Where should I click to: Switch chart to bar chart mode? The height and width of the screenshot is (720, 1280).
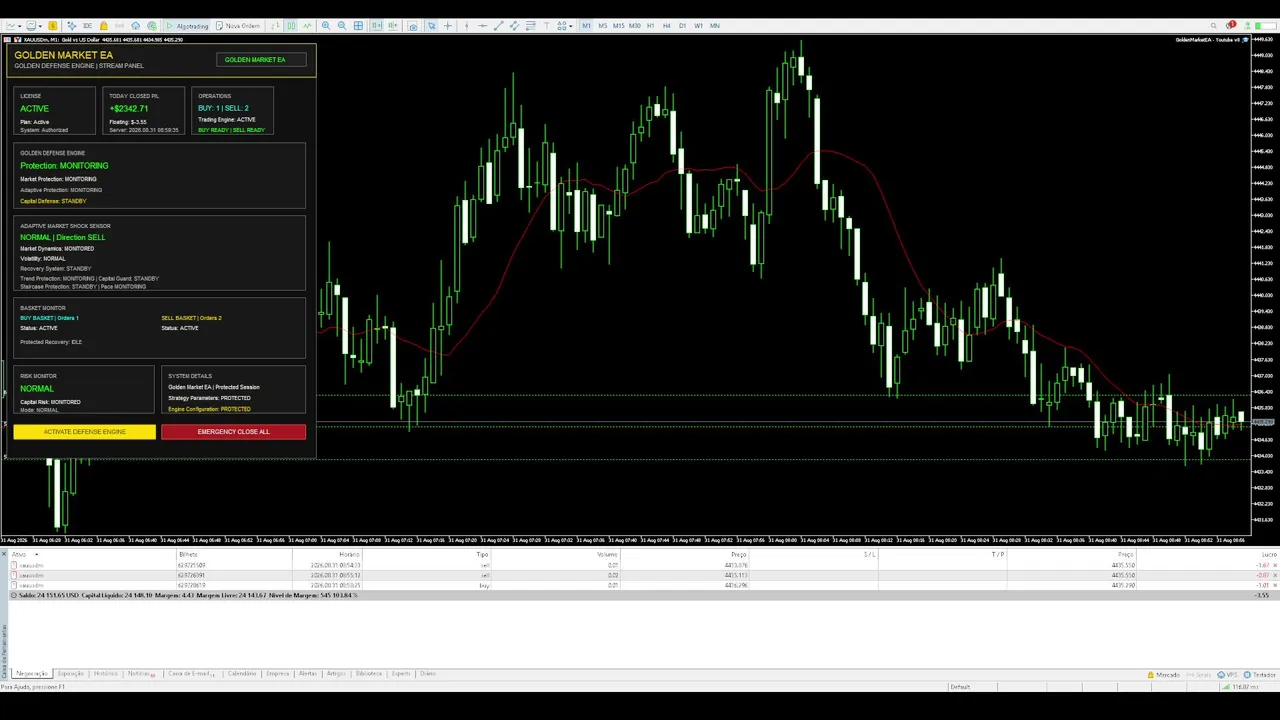[x=275, y=25]
